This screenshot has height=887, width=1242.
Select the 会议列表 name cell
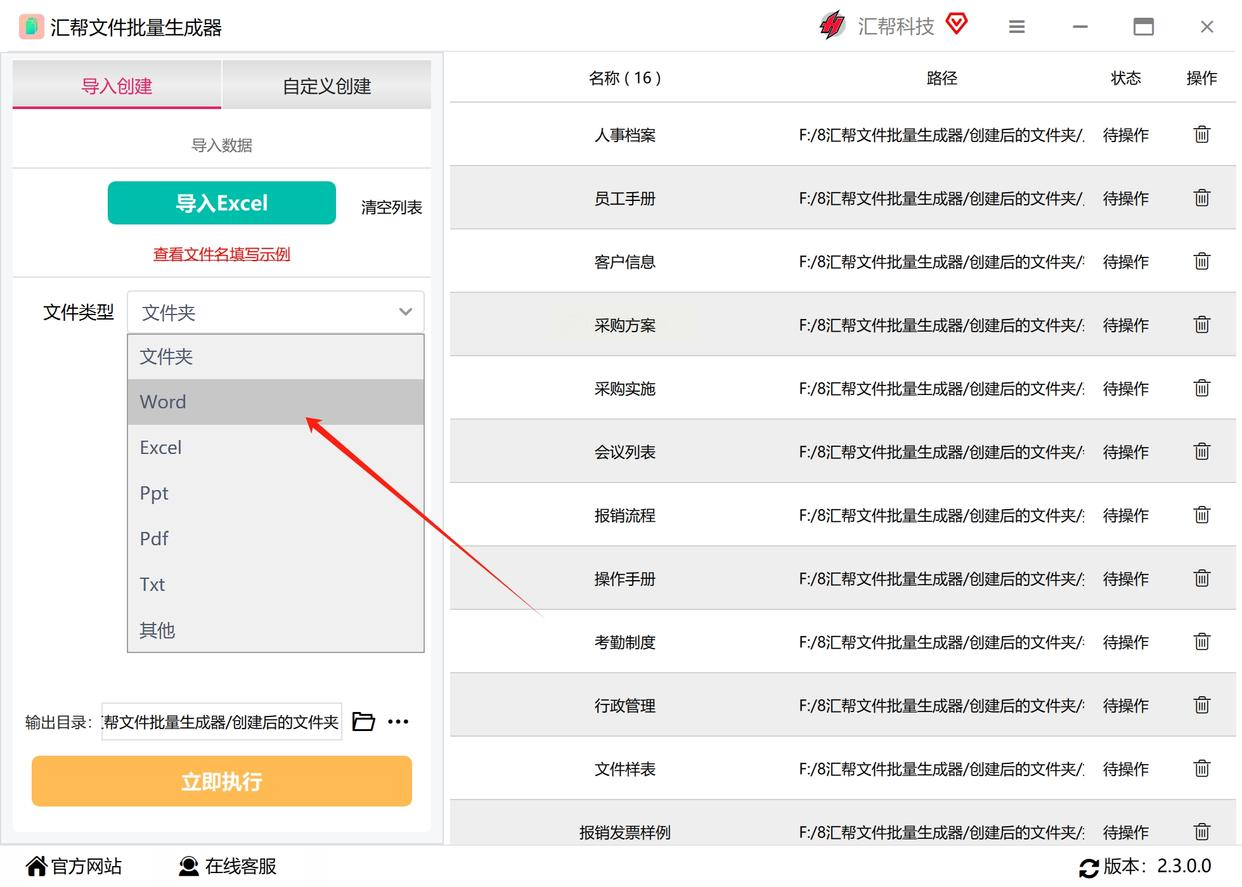tap(625, 452)
